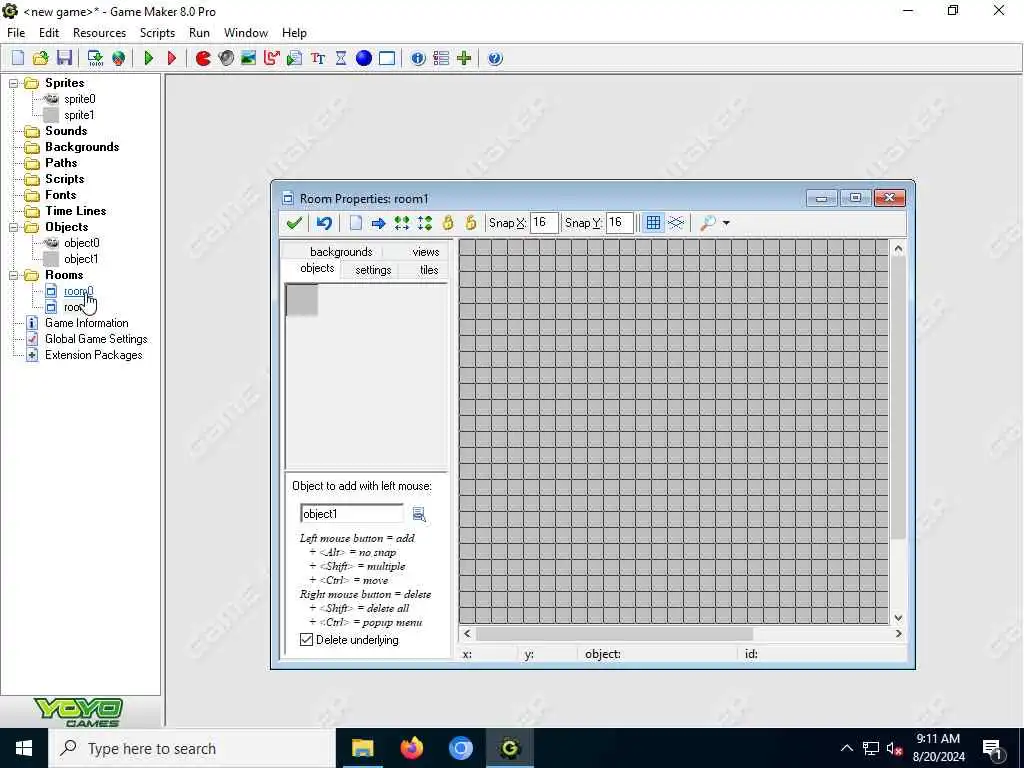Click the Snap X input field
The image size is (1024, 768).
[x=544, y=223]
